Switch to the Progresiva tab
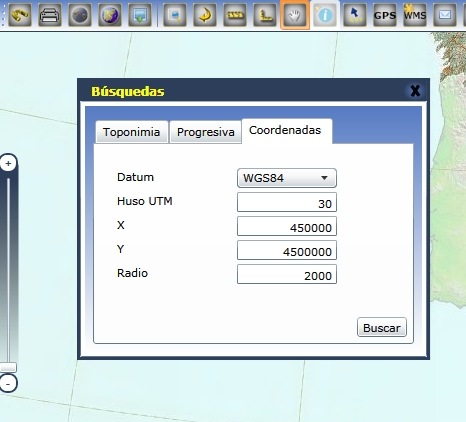The width and height of the screenshot is (466, 422). [x=206, y=132]
